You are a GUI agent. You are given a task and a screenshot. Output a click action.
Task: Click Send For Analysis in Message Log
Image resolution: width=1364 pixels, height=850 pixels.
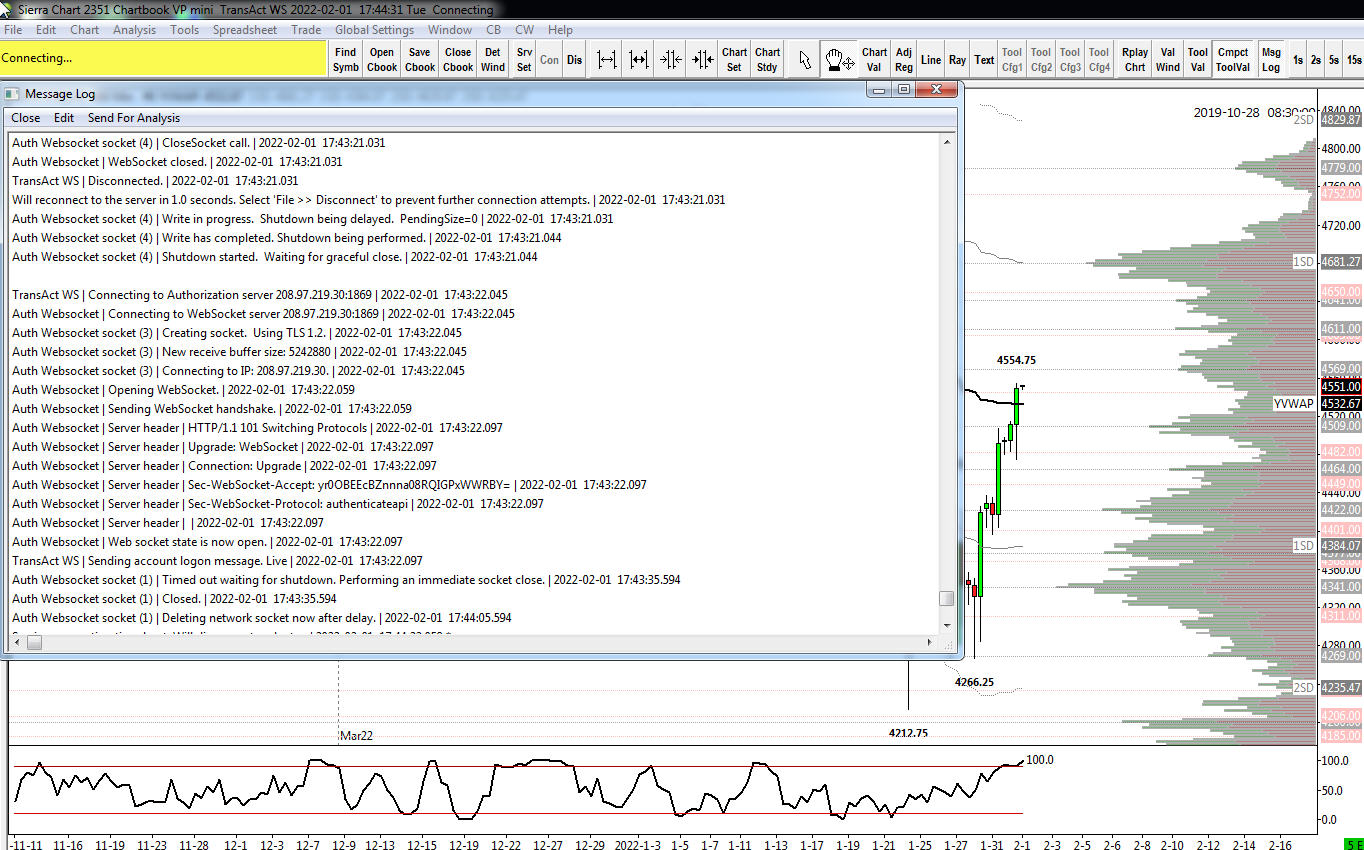(x=134, y=118)
